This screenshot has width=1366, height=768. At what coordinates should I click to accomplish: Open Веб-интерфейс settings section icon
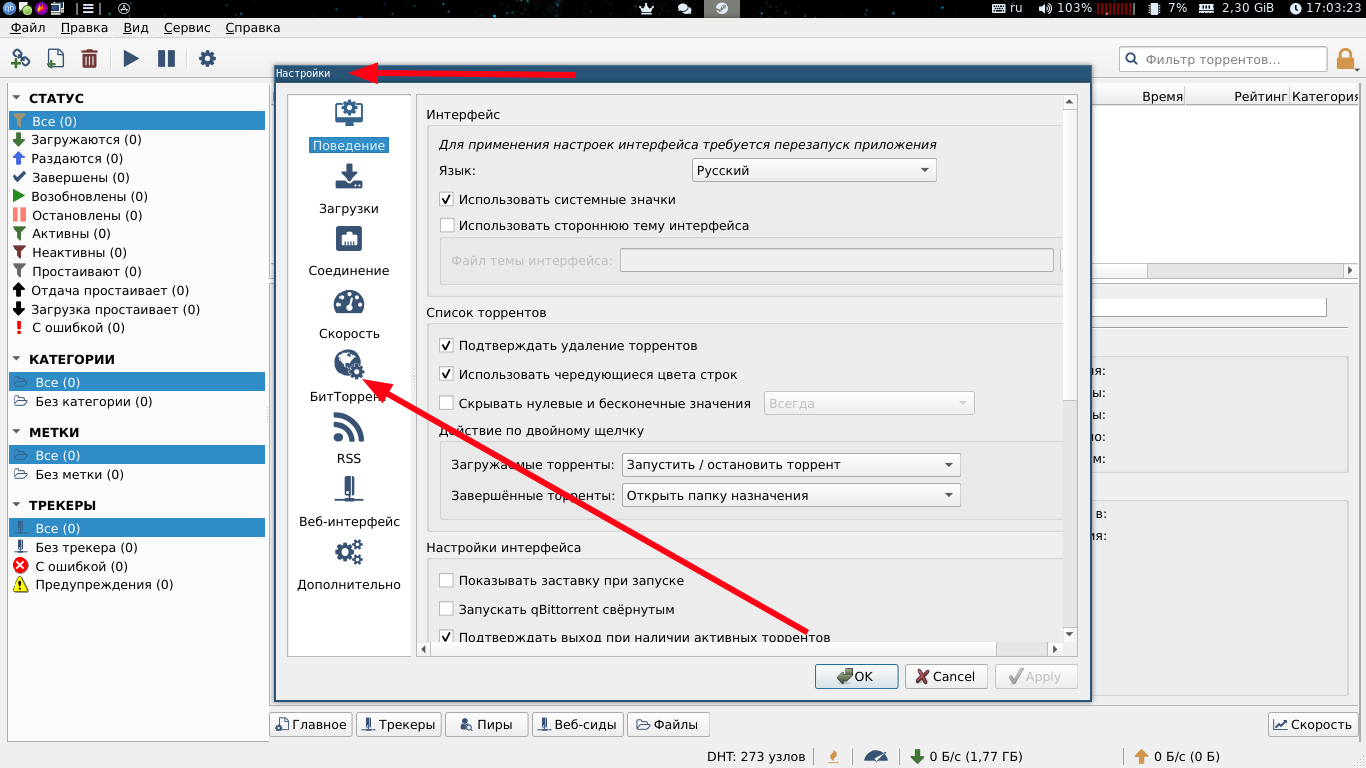[349, 490]
